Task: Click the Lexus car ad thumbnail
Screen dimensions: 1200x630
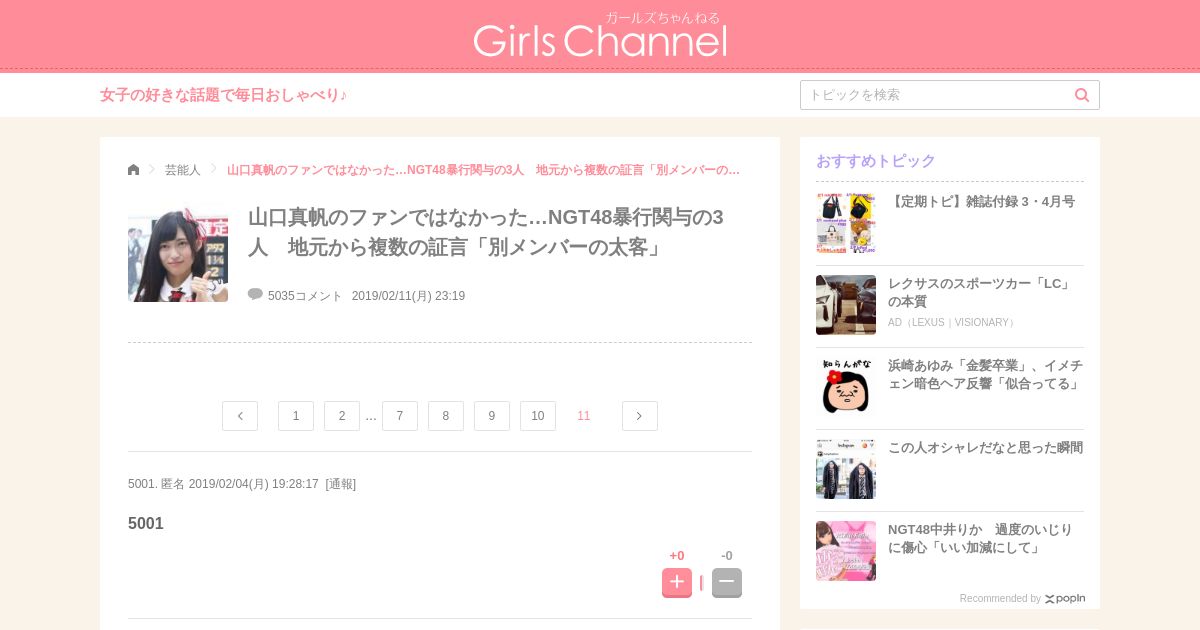Action: coord(846,305)
